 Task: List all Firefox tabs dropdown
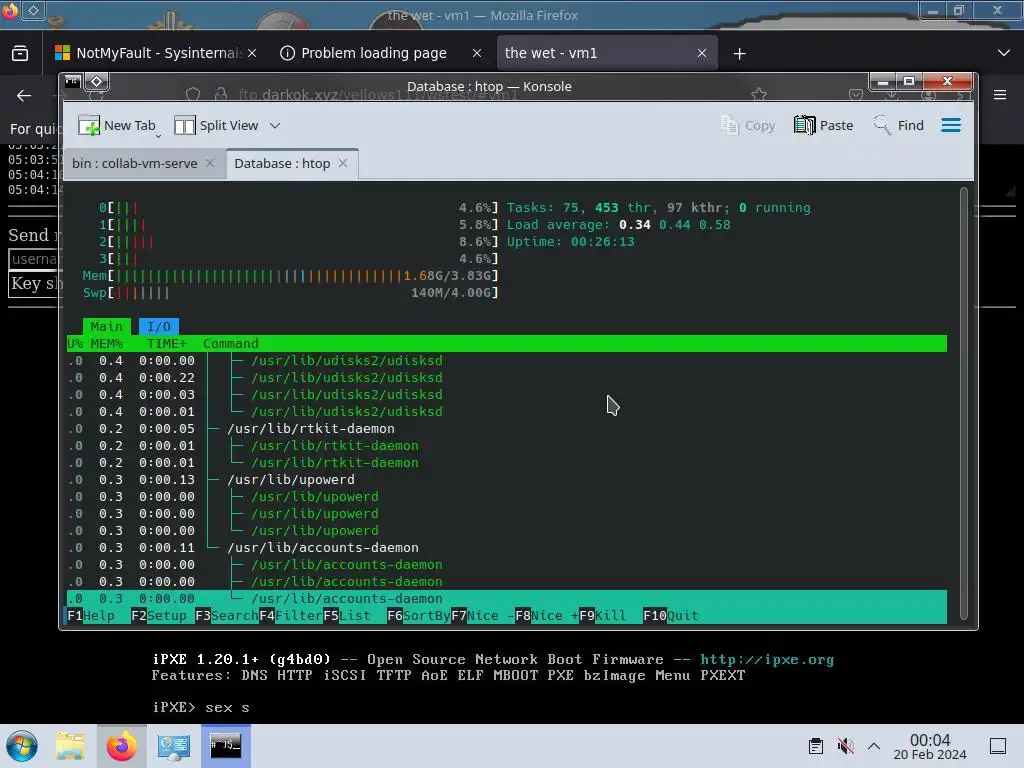pyautogui.click(x=1004, y=53)
